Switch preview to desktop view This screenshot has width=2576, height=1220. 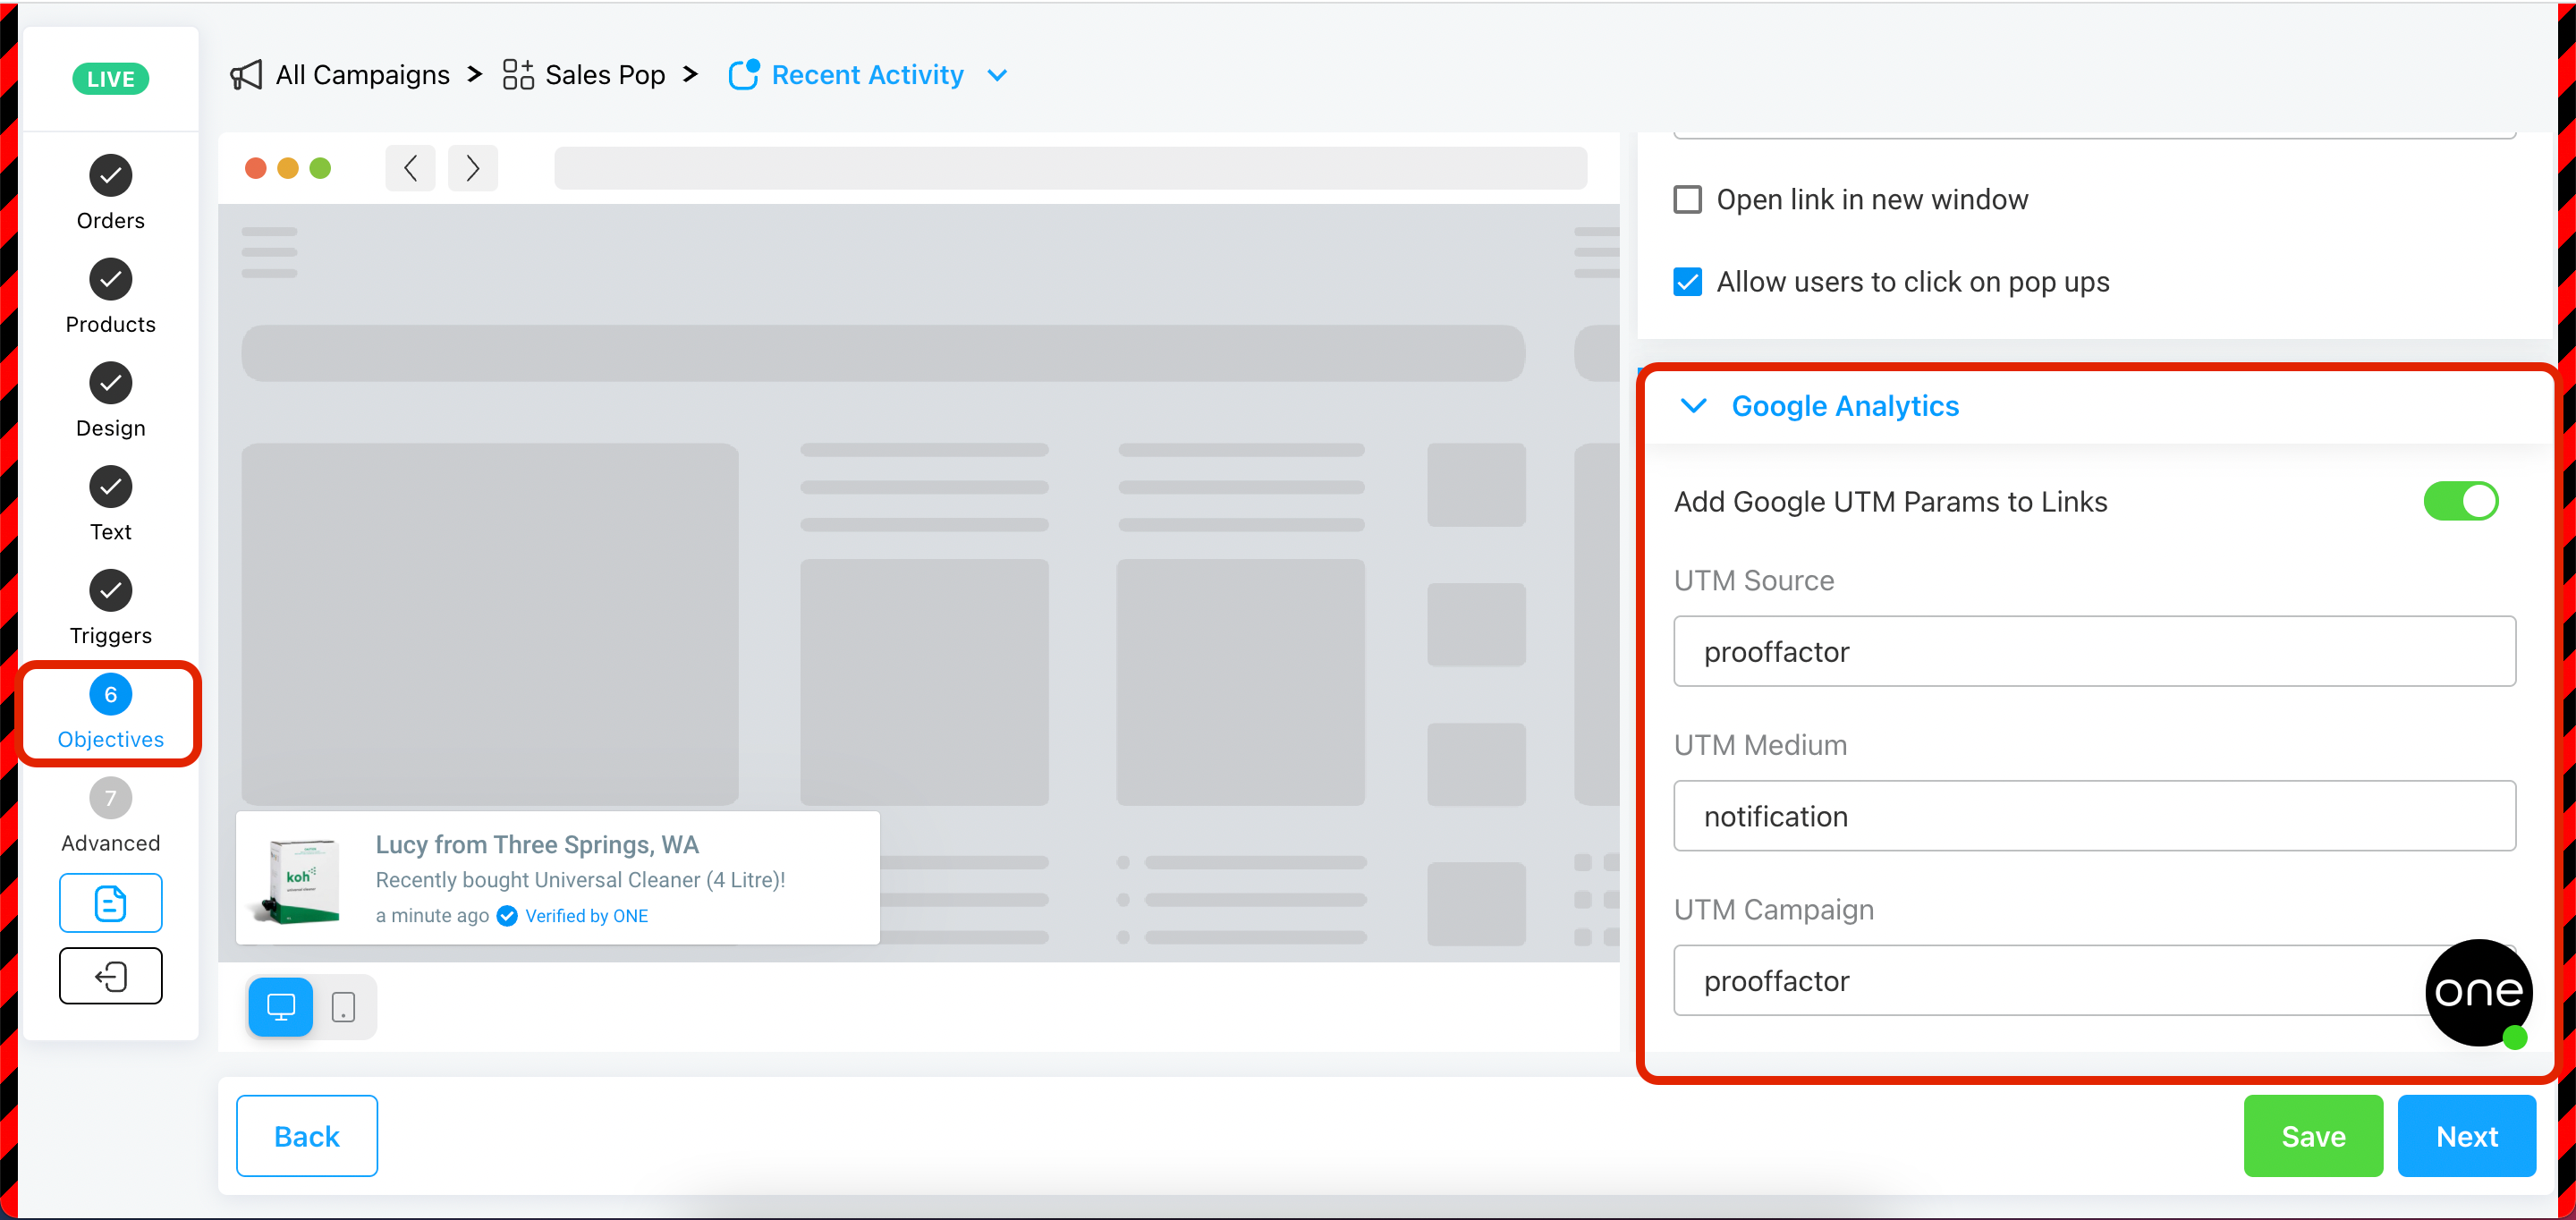point(280,1007)
